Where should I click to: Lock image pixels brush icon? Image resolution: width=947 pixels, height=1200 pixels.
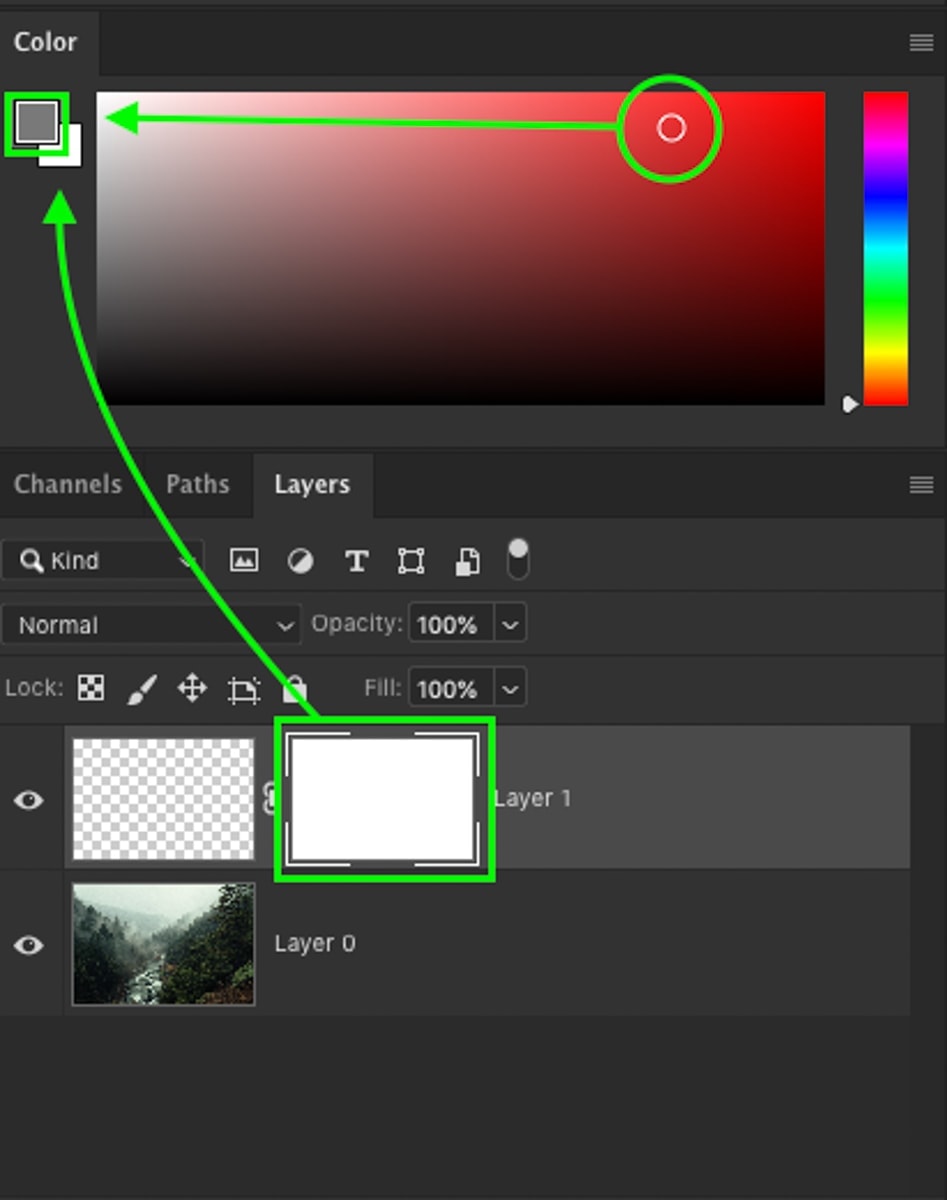tap(142, 689)
